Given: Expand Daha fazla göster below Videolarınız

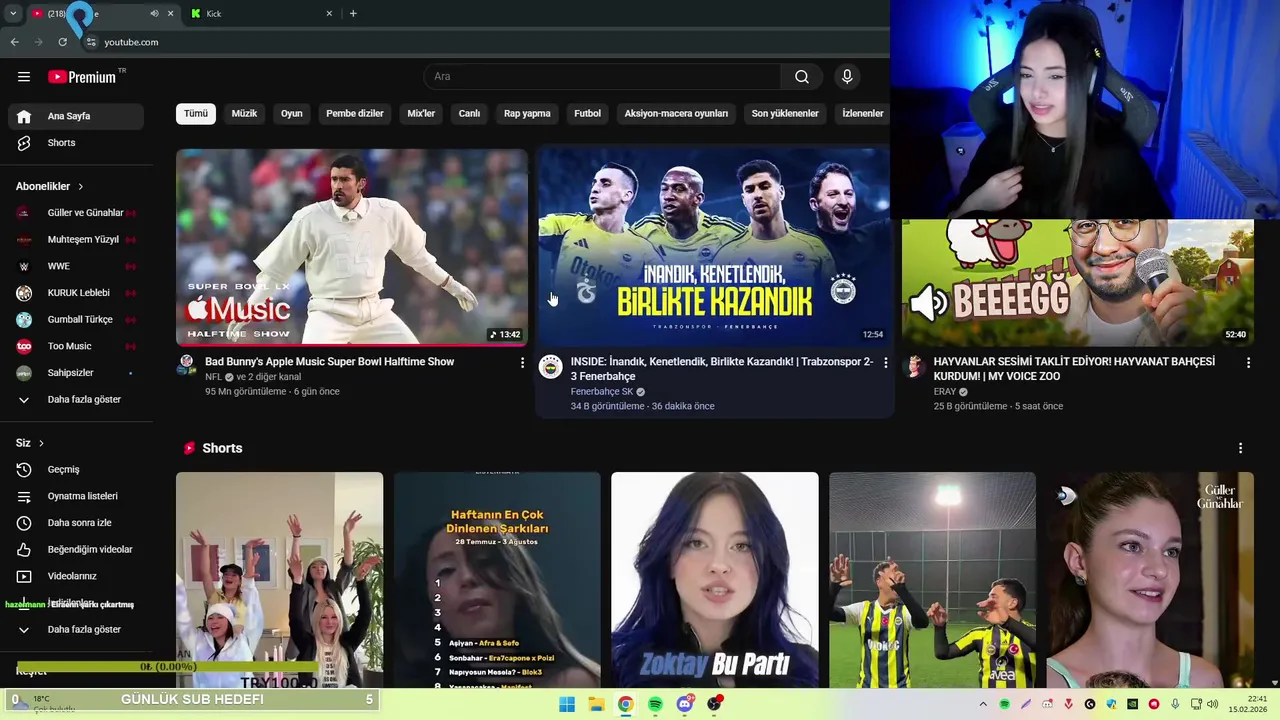Looking at the screenshot, I should [x=76, y=630].
